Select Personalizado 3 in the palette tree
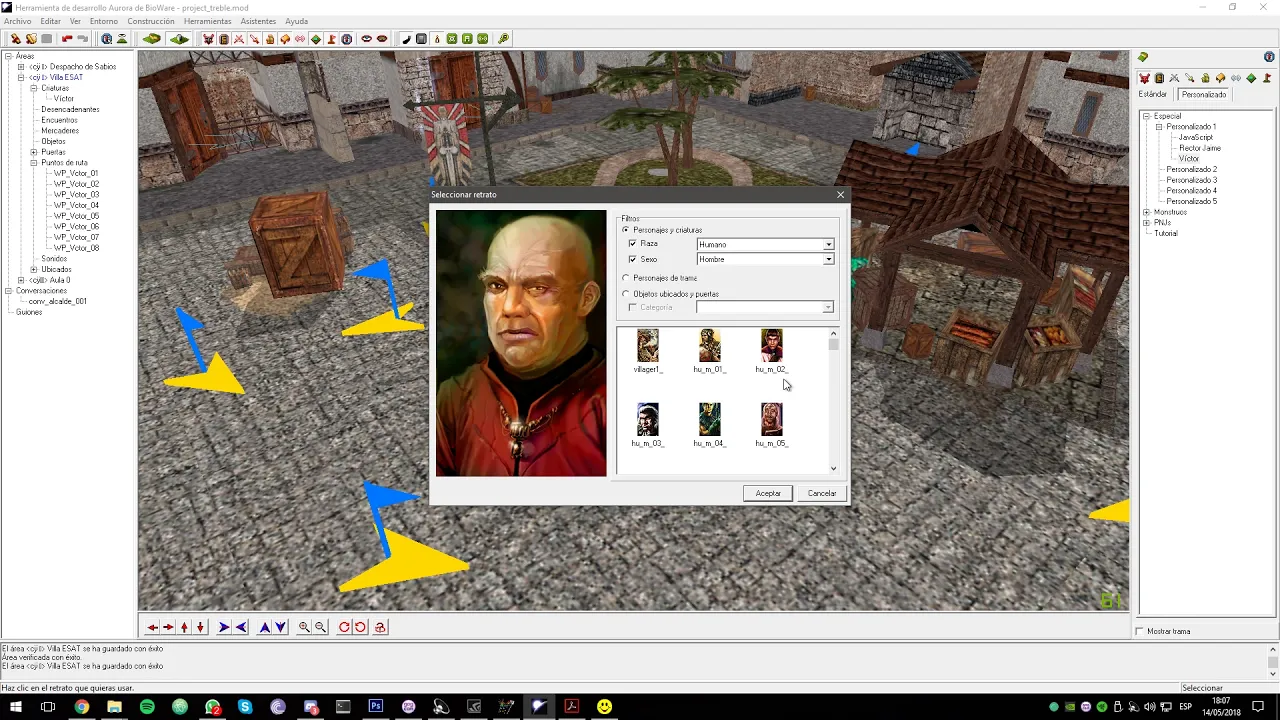 (x=1191, y=180)
